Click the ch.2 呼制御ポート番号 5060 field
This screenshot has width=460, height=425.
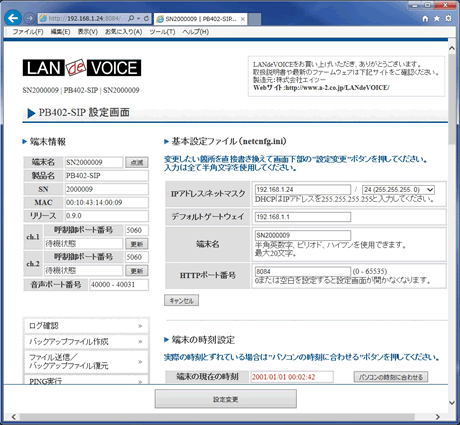click(137, 257)
